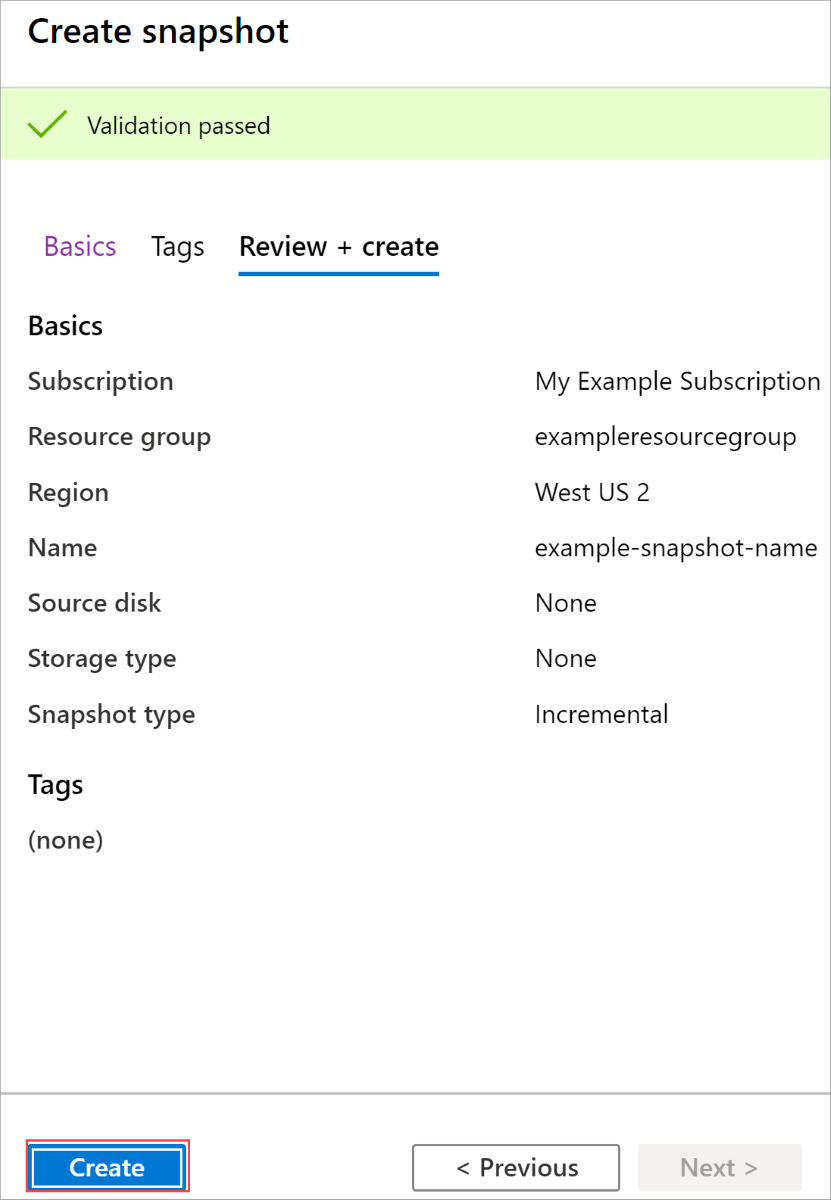Click the Create button
The height and width of the screenshot is (1200, 831).
(106, 1167)
